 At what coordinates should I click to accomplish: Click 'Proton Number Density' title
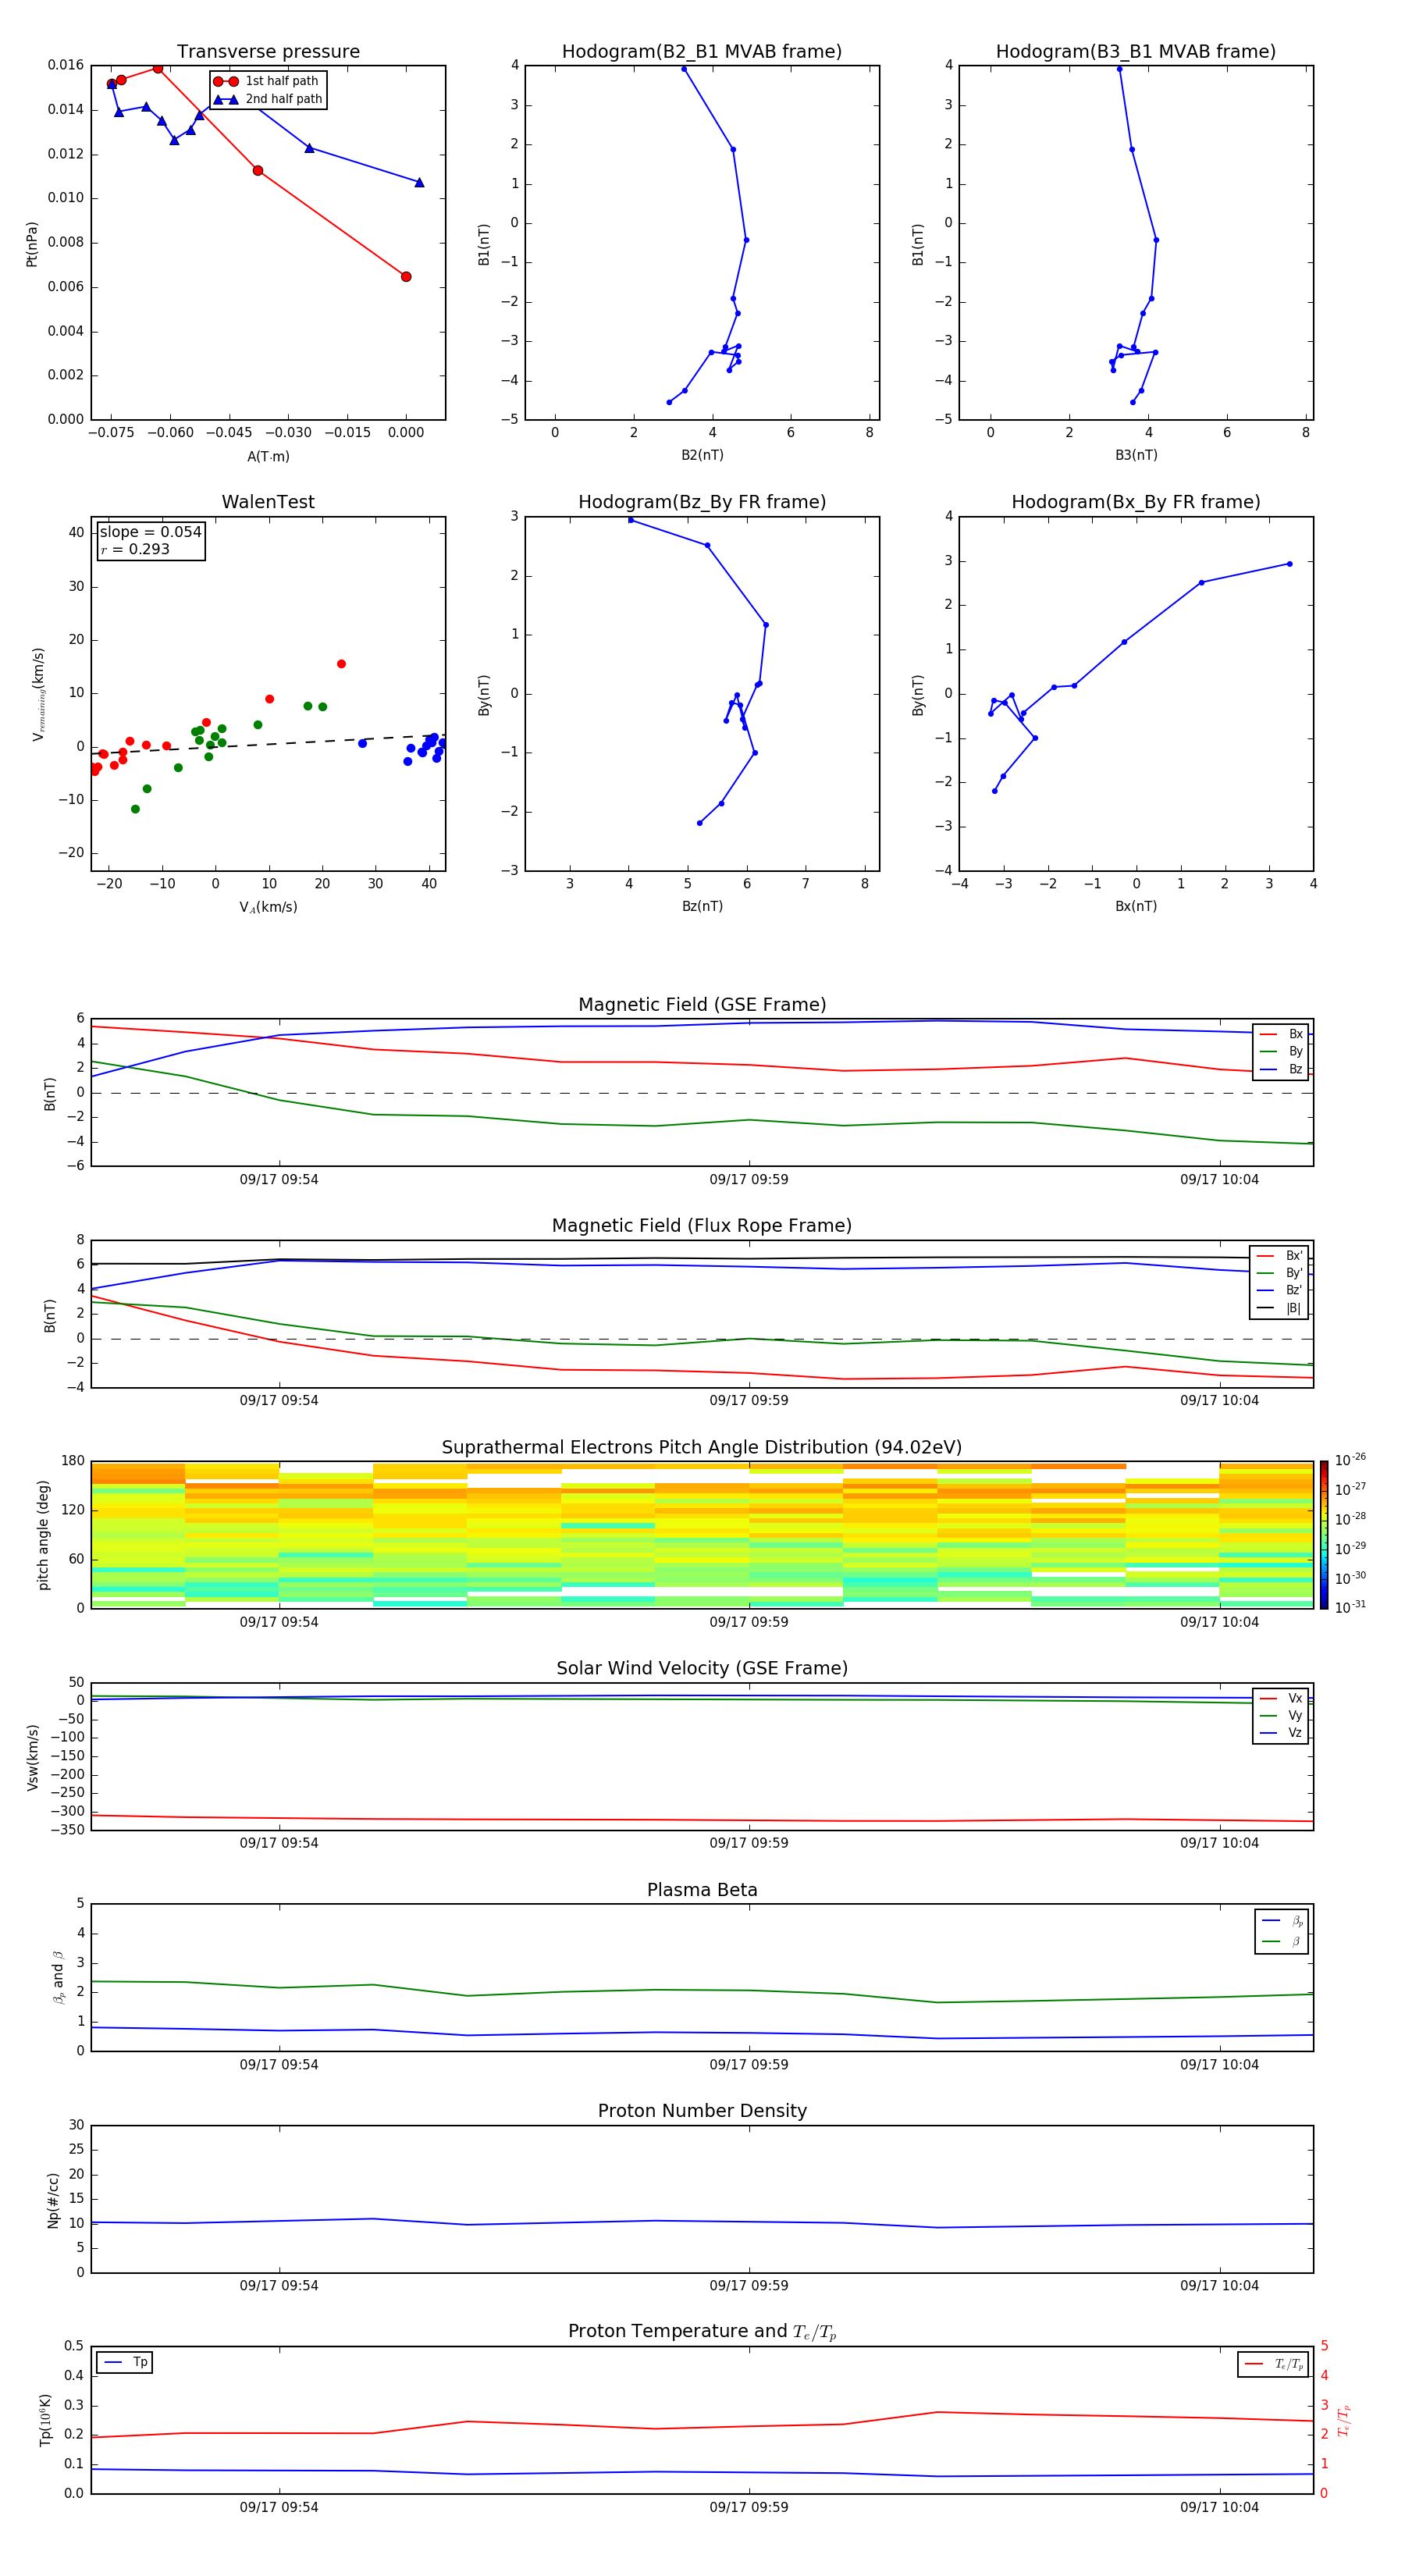[x=702, y=2111]
